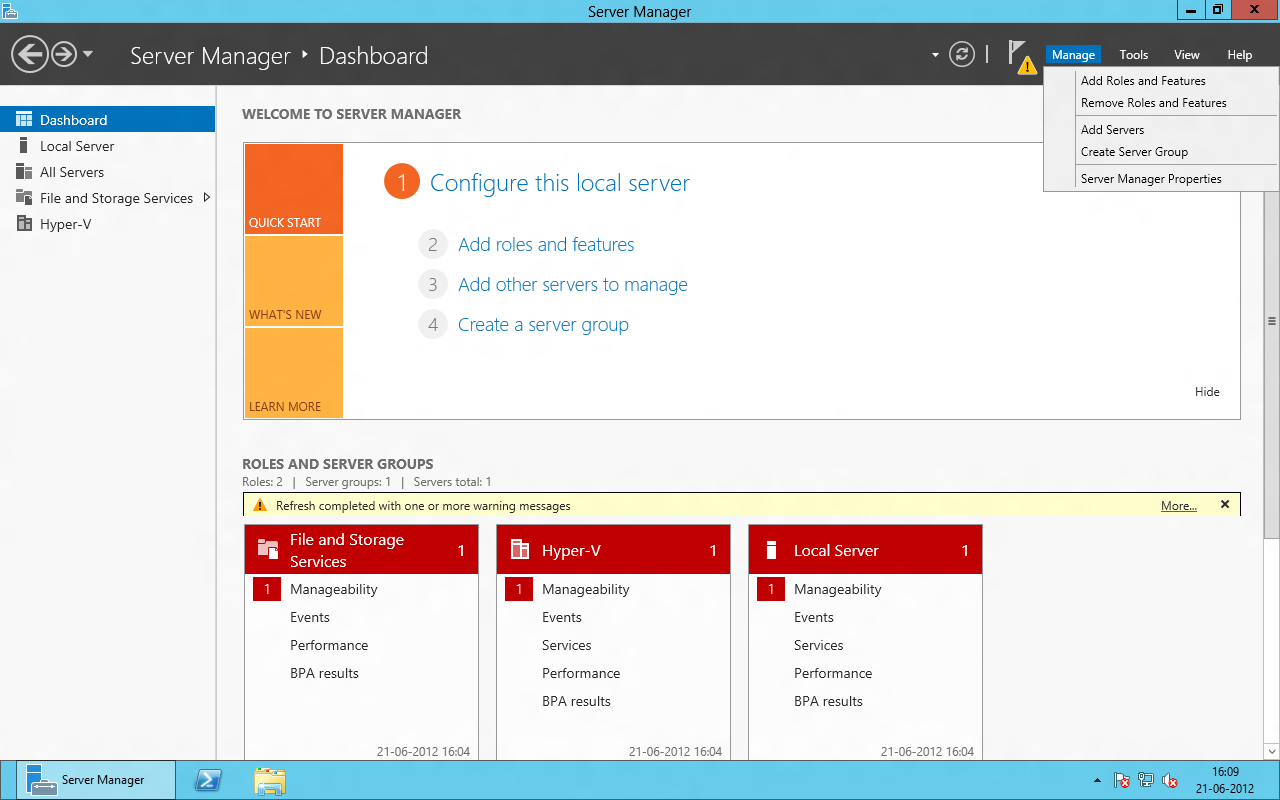The height and width of the screenshot is (800, 1280).
Task: Select Local Server in navigation pane
Action: coord(77,146)
